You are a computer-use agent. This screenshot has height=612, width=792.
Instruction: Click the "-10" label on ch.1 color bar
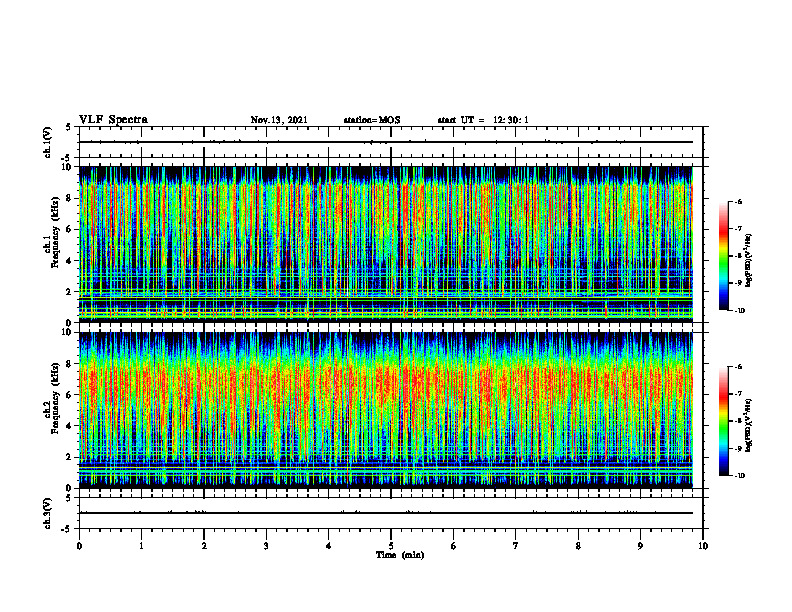tap(739, 310)
